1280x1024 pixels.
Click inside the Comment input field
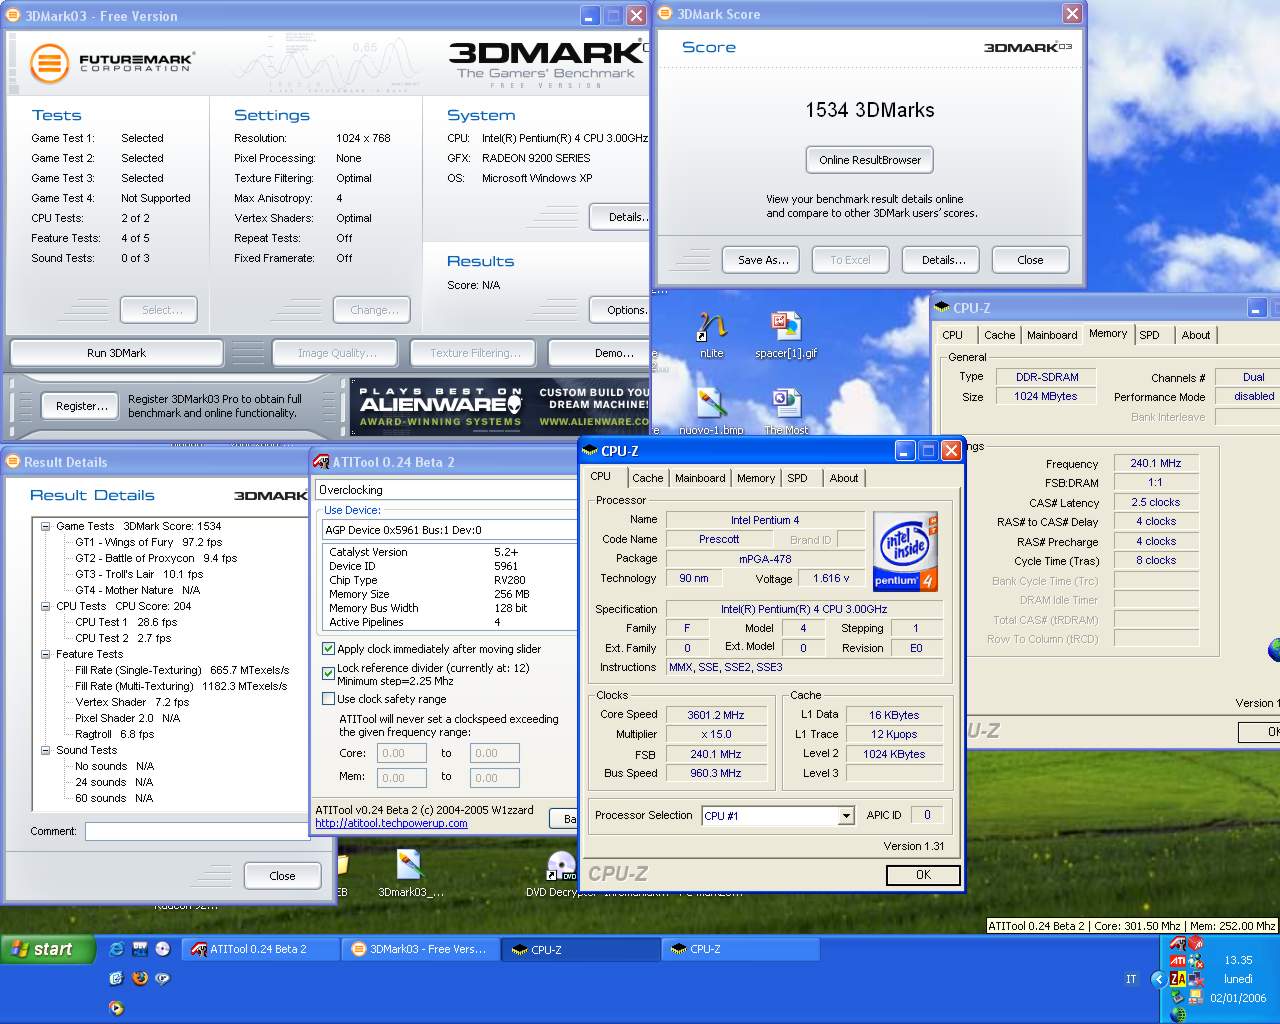(197, 832)
